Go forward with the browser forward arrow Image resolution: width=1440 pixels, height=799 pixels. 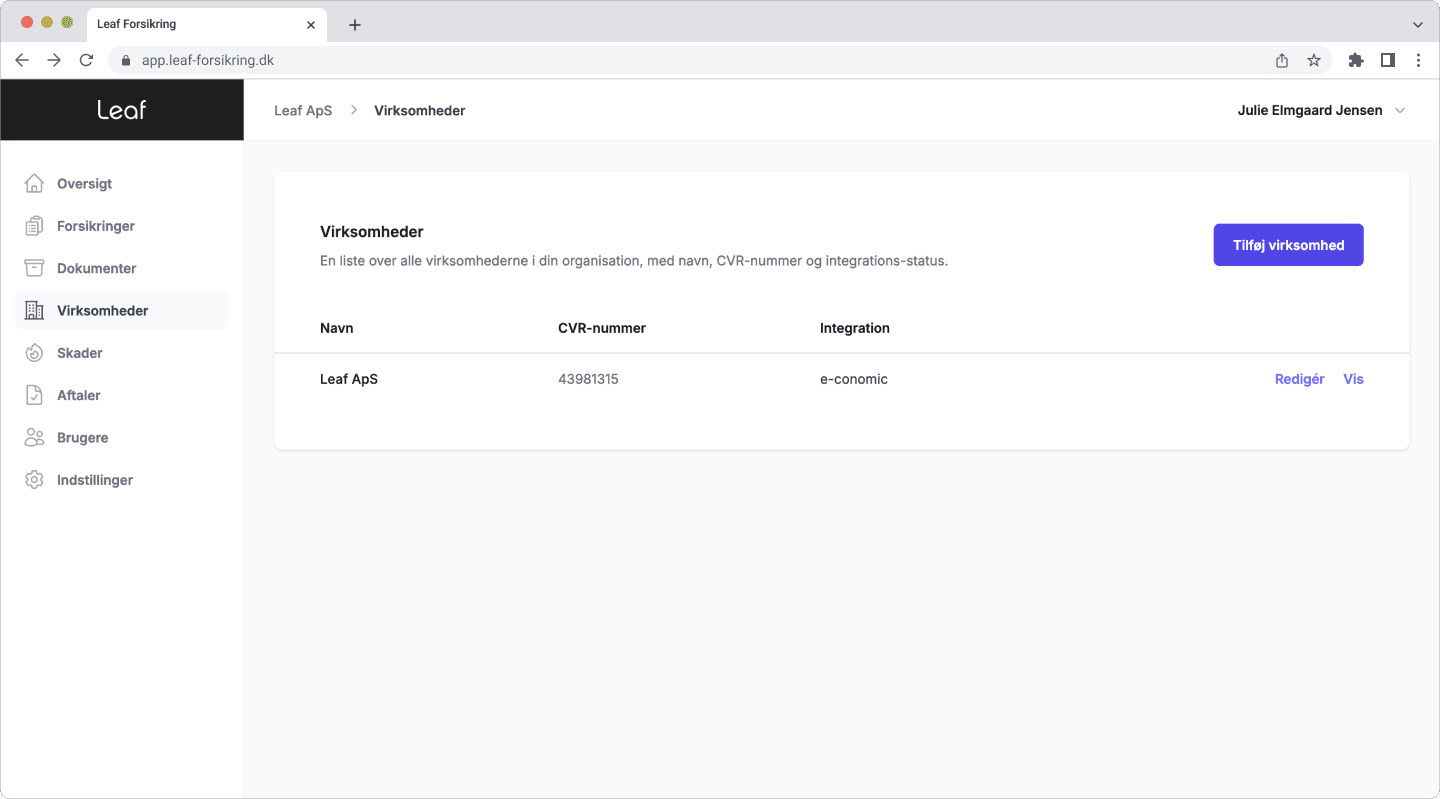tap(54, 60)
